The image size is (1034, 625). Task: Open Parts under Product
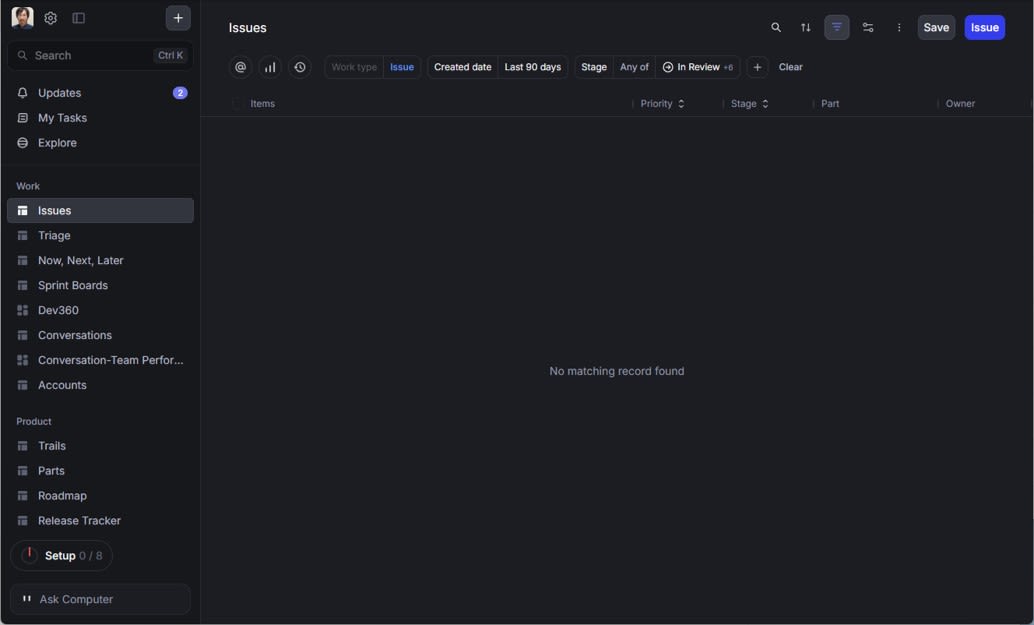100,471
